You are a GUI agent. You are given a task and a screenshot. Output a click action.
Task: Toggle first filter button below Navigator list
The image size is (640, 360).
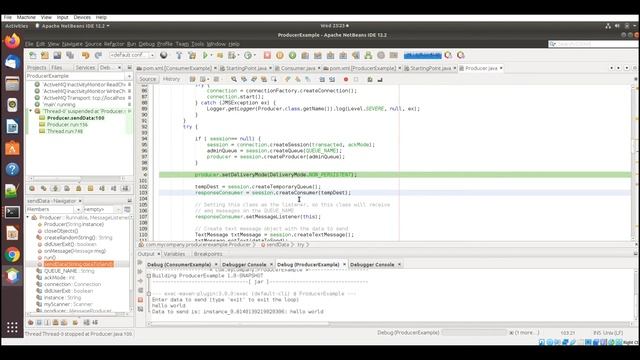pos(30,322)
